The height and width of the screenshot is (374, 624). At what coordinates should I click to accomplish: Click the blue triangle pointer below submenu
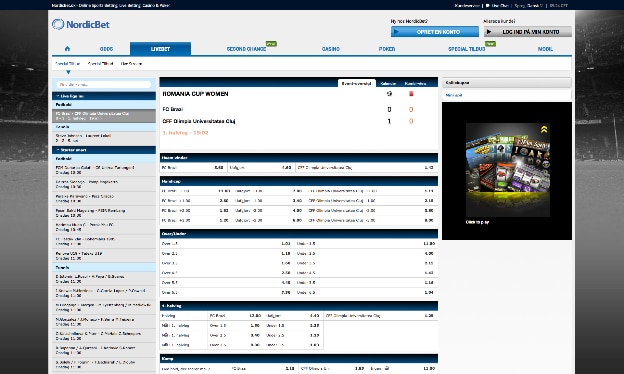68,72
